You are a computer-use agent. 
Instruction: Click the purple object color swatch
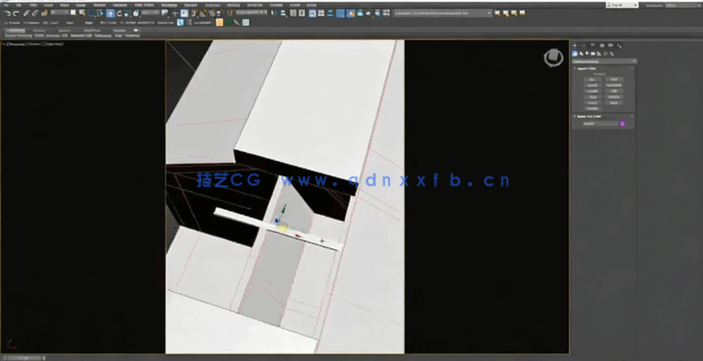point(622,124)
